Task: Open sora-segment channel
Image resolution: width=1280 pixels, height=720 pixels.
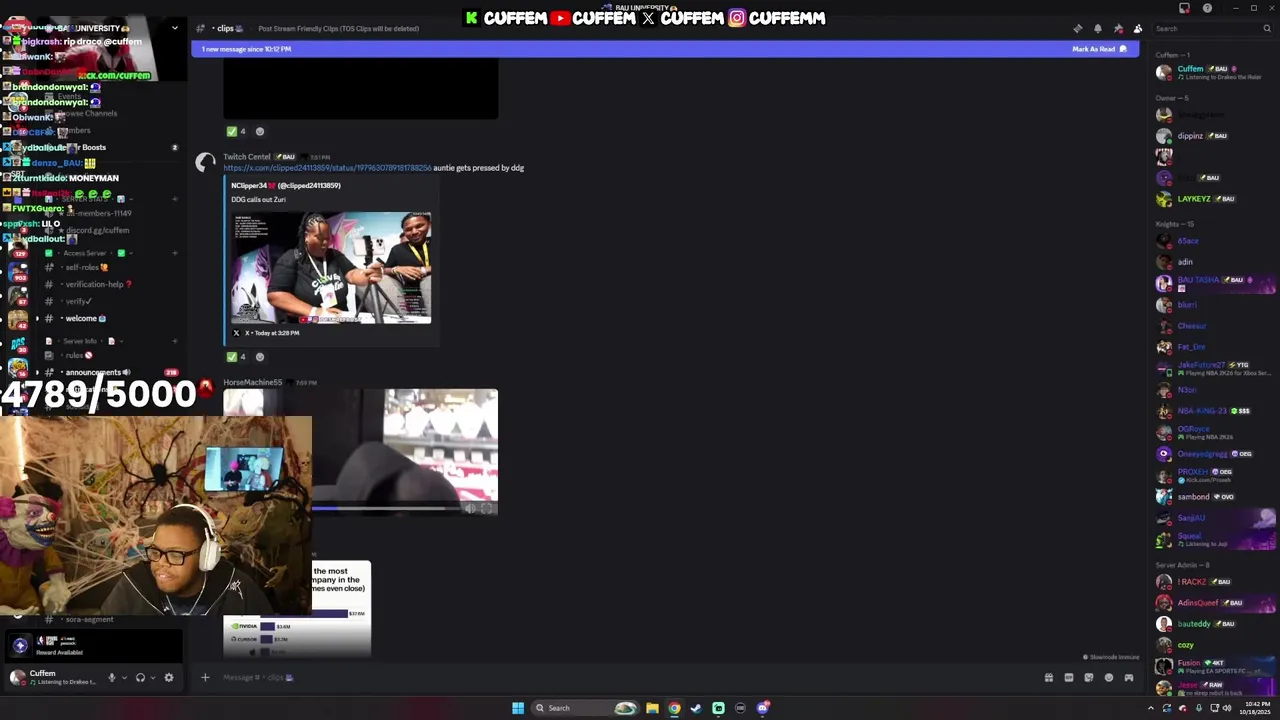Action: click(x=90, y=619)
